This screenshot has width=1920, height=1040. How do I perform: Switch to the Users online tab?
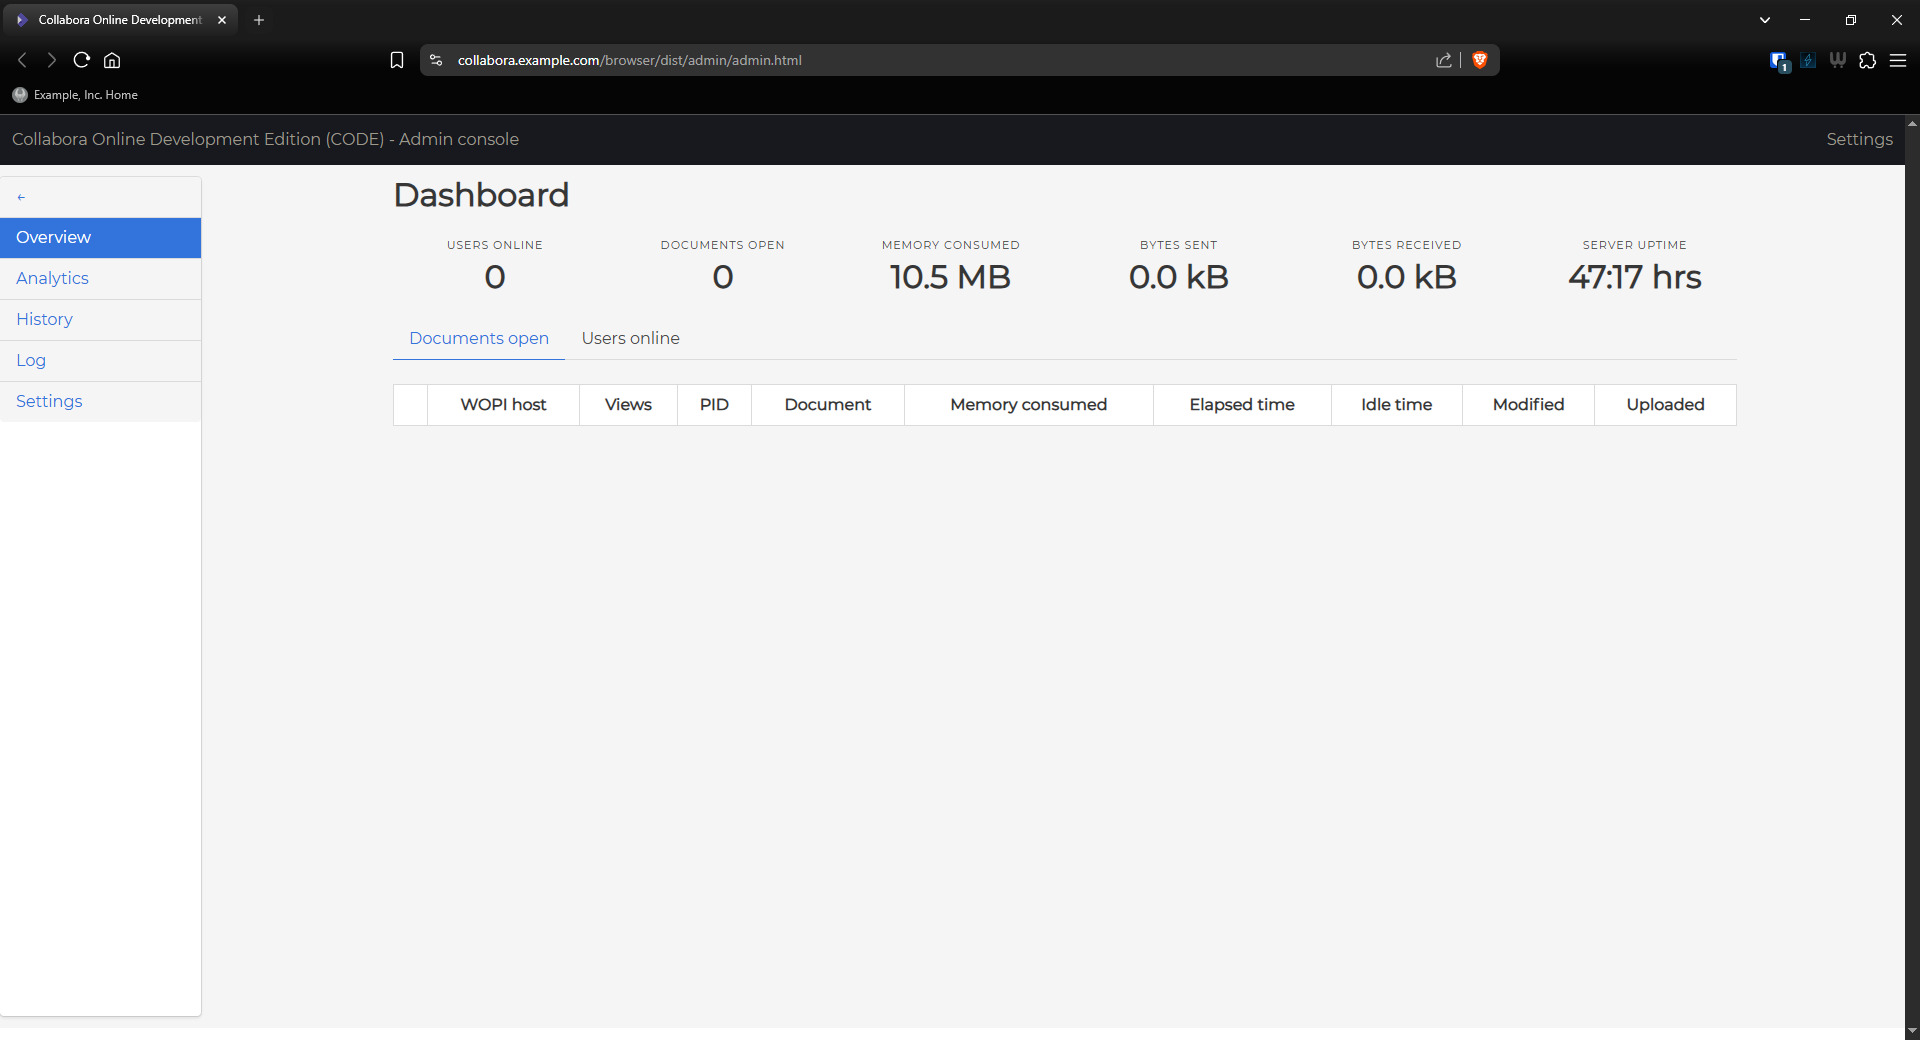[x=630, y=338]
